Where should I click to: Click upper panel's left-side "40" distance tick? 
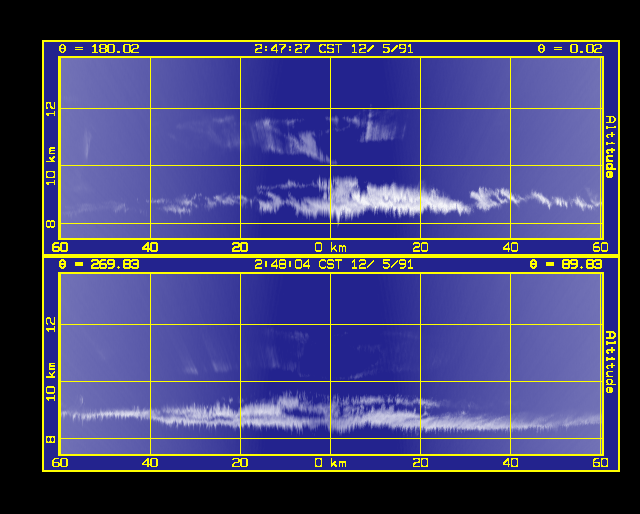pyautogui.click(x=150, y=247)
